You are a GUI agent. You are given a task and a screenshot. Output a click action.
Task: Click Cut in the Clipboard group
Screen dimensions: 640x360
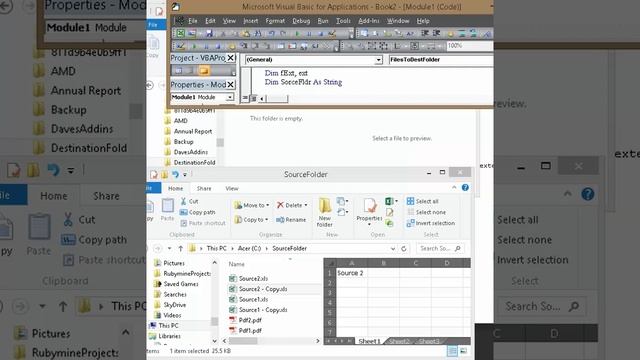189,201
